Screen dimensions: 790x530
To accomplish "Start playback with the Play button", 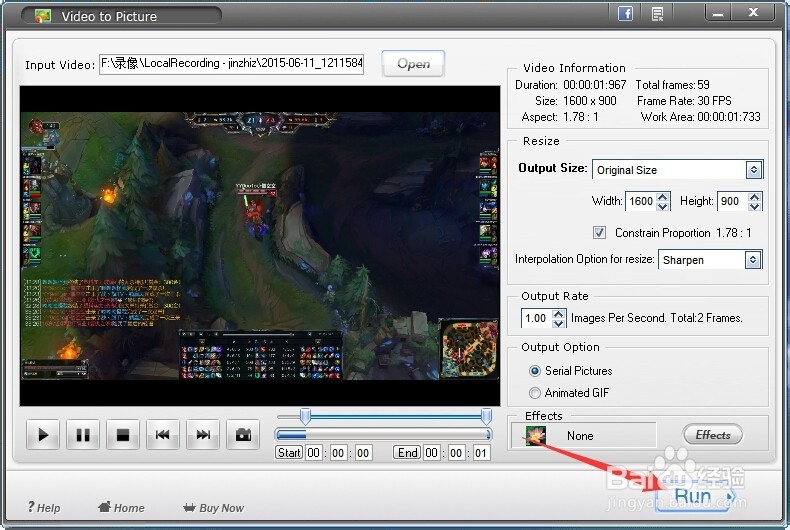I will point(43,434).
